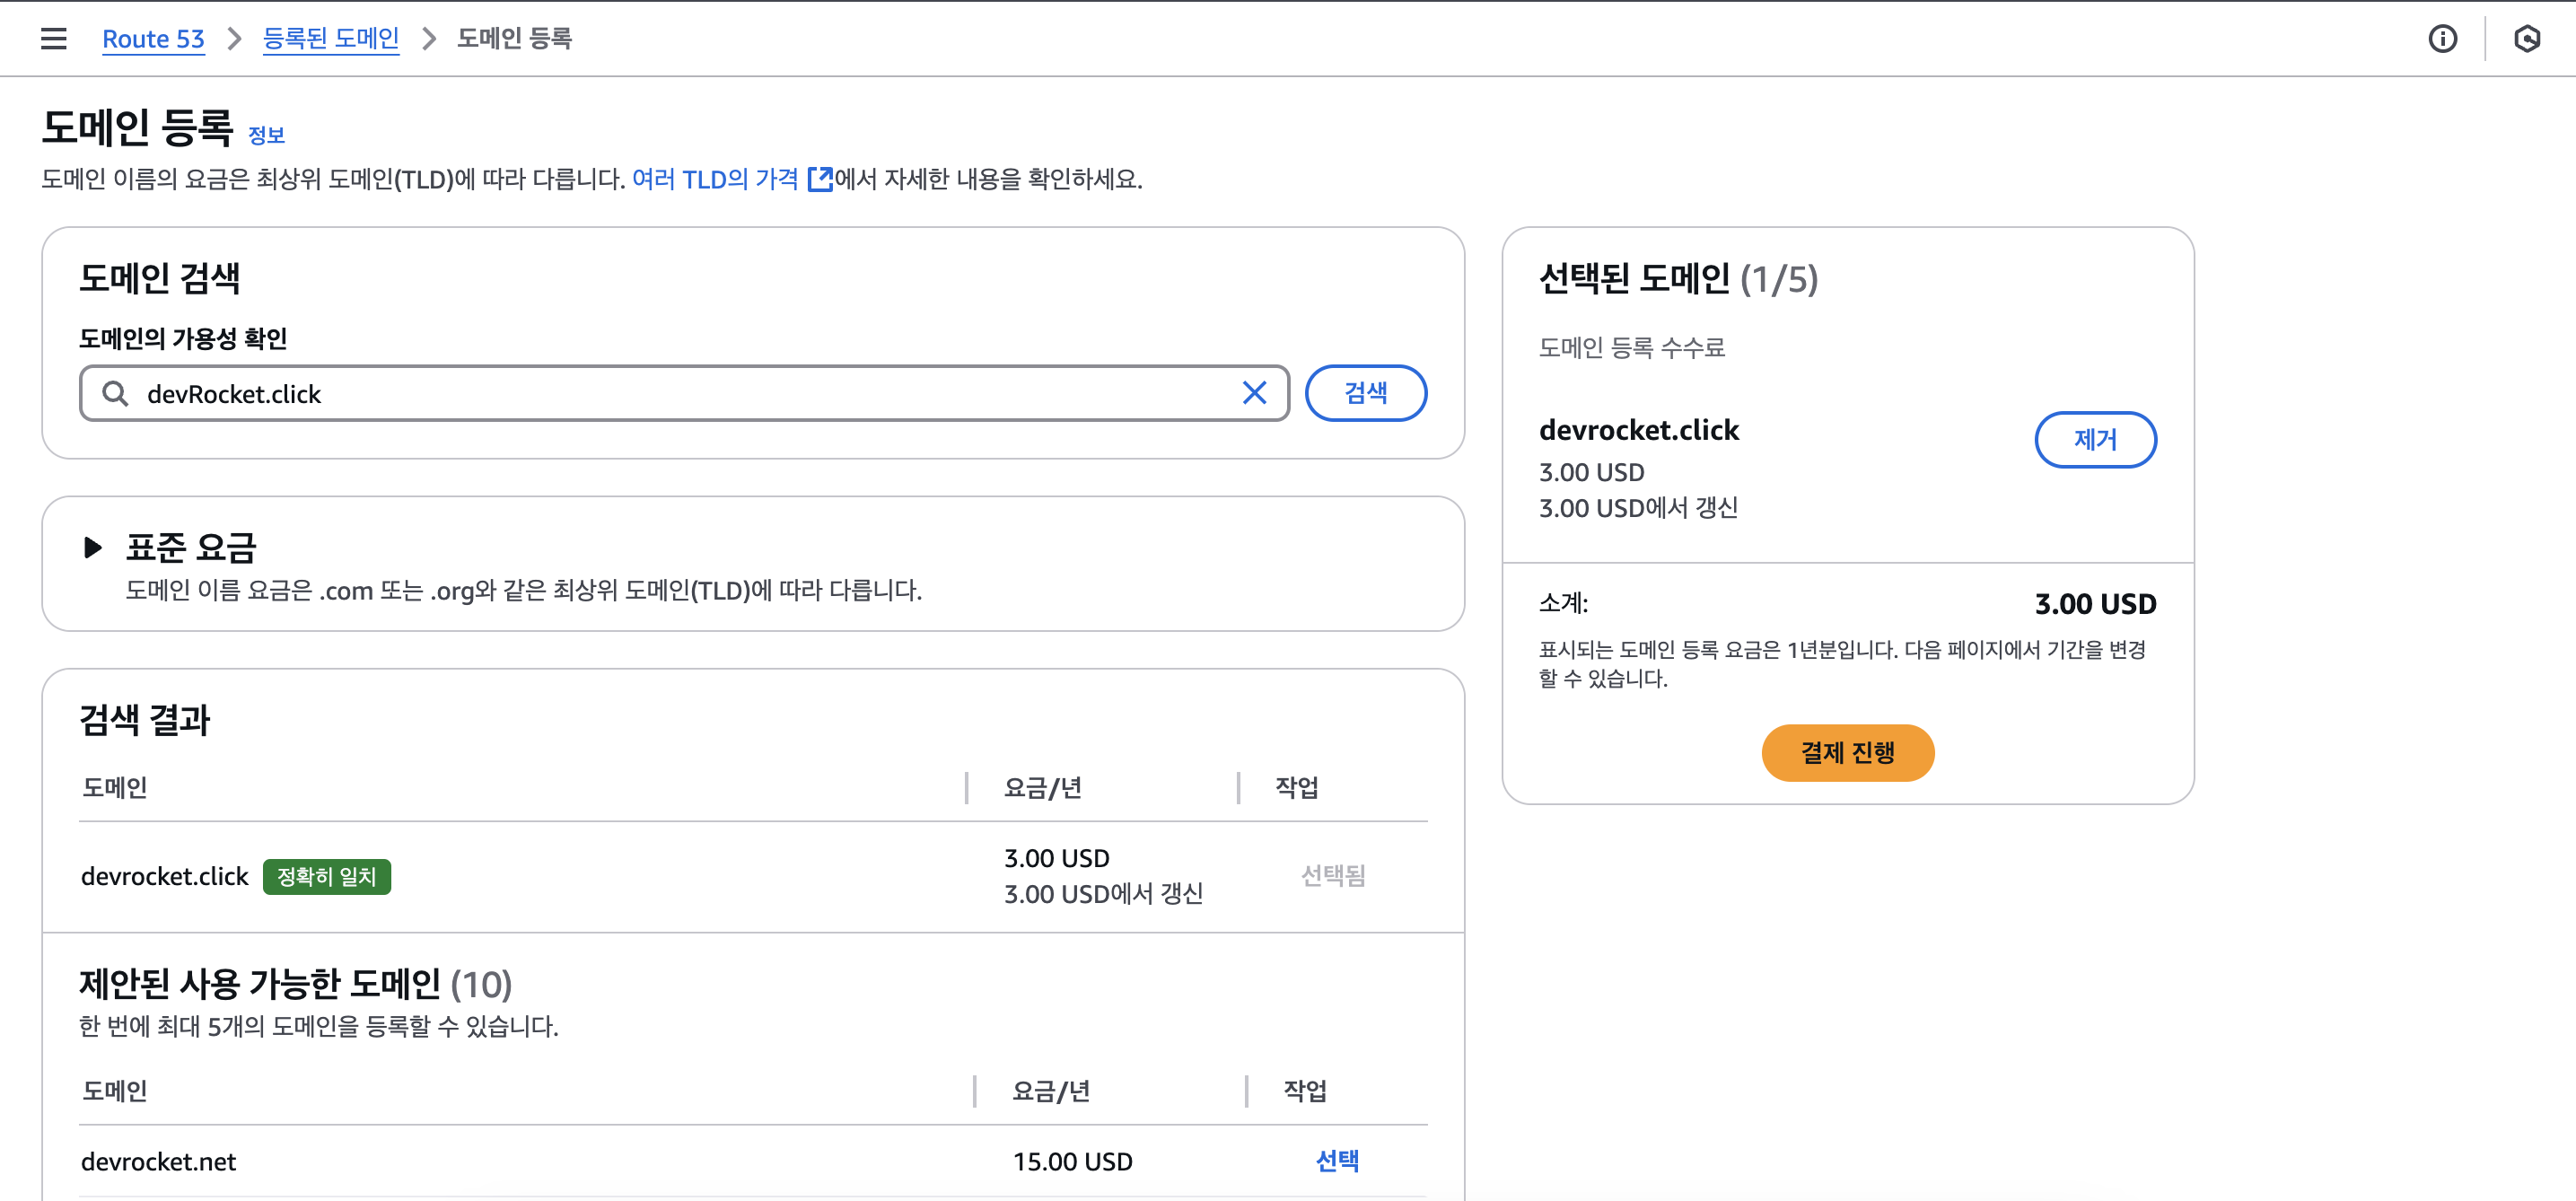
Task: Click the 결제 진행 checkout button
Action: coord(1846,752)
